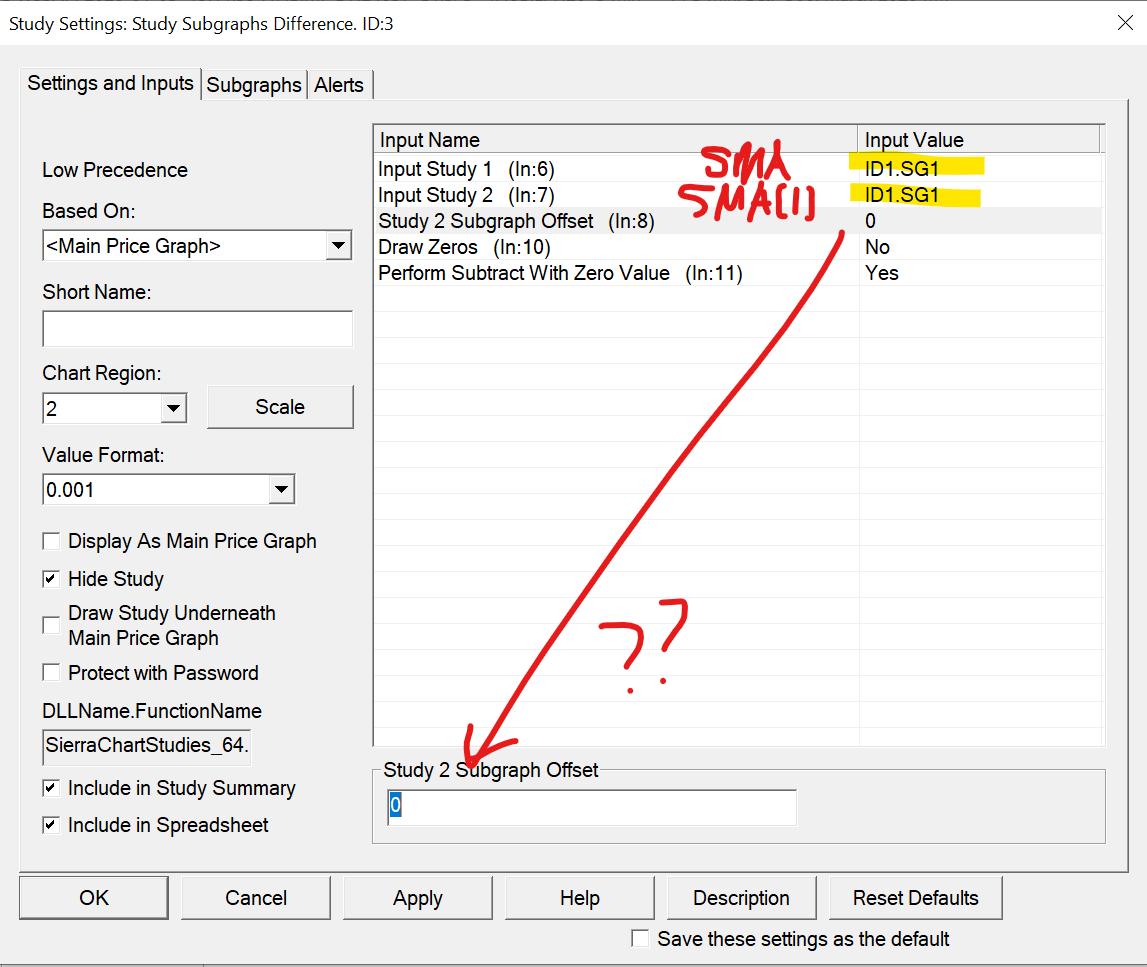Enable Draw Study Underneath Main Price Graph
The height and width of the screenshot is (967, 1147).
point(51,625)
